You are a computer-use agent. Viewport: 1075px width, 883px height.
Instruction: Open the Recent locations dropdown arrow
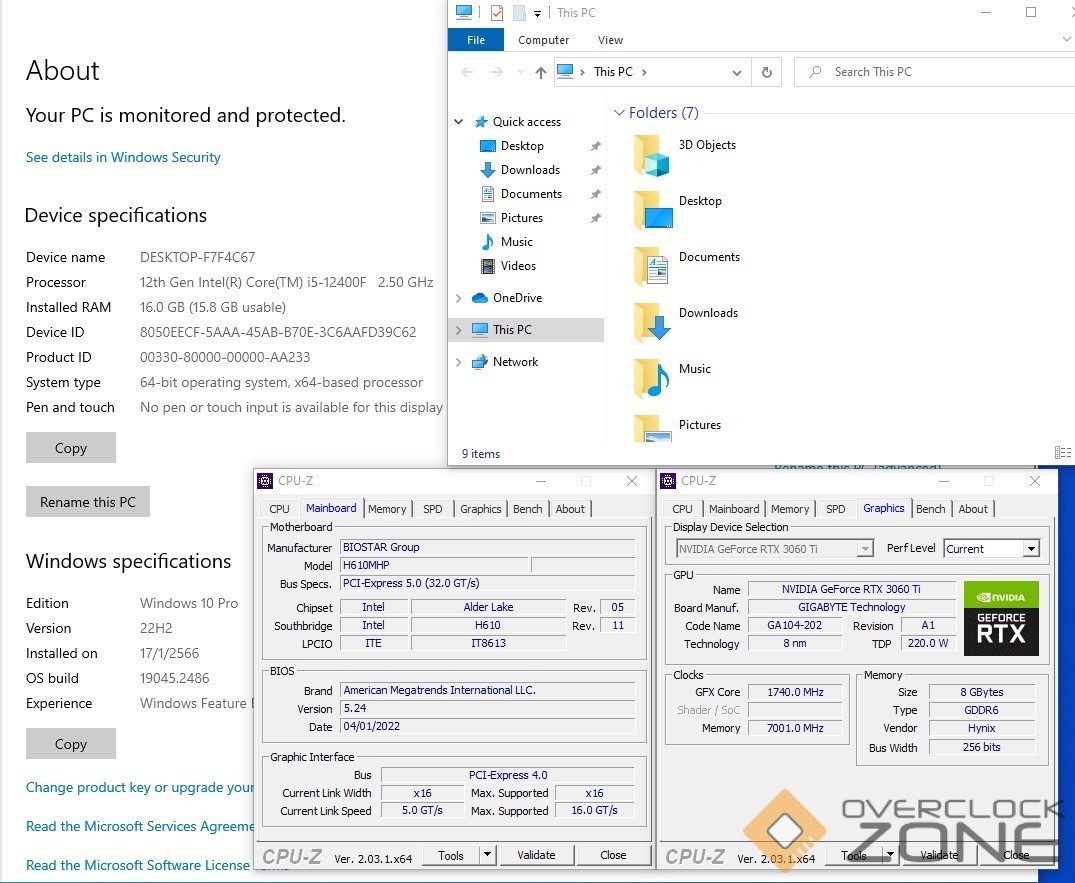tap(520, 72)
